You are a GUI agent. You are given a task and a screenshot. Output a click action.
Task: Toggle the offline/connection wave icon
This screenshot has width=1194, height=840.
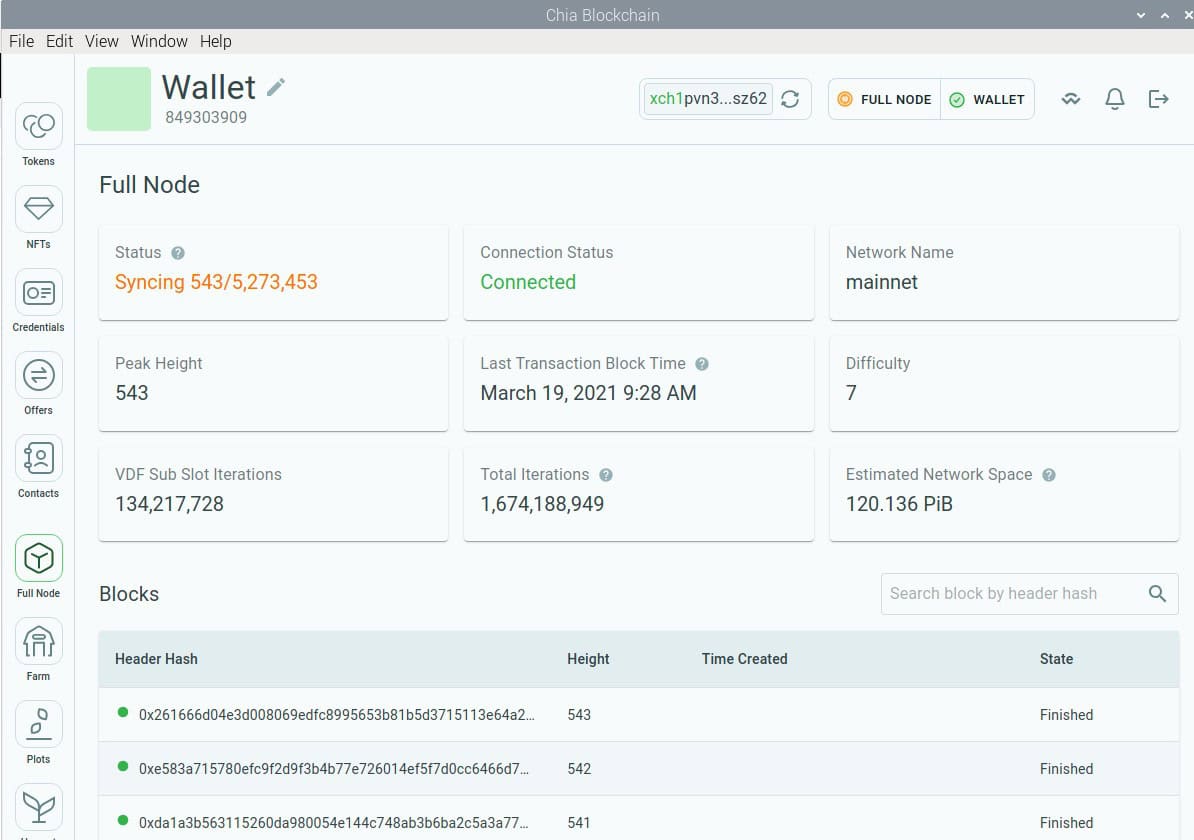1070,99
